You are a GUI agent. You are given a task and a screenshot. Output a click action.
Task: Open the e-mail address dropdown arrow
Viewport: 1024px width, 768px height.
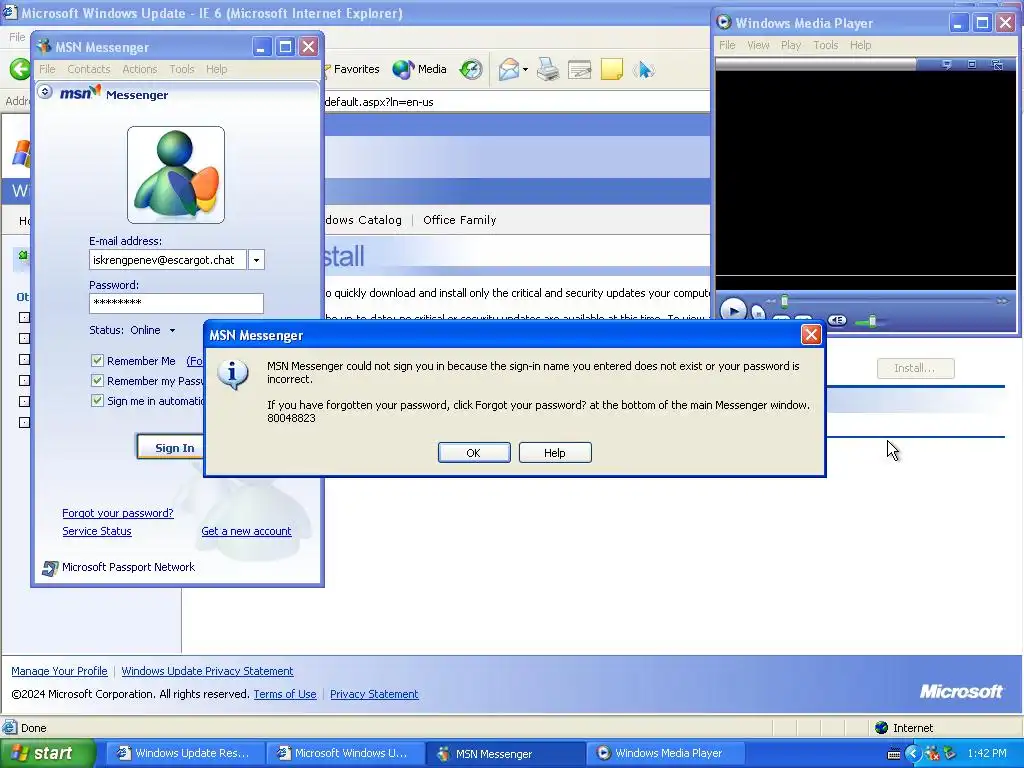(256, 260)
